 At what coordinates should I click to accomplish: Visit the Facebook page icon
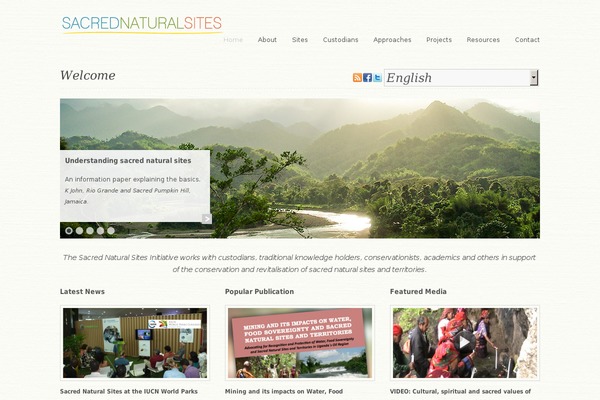click(367, 78)
